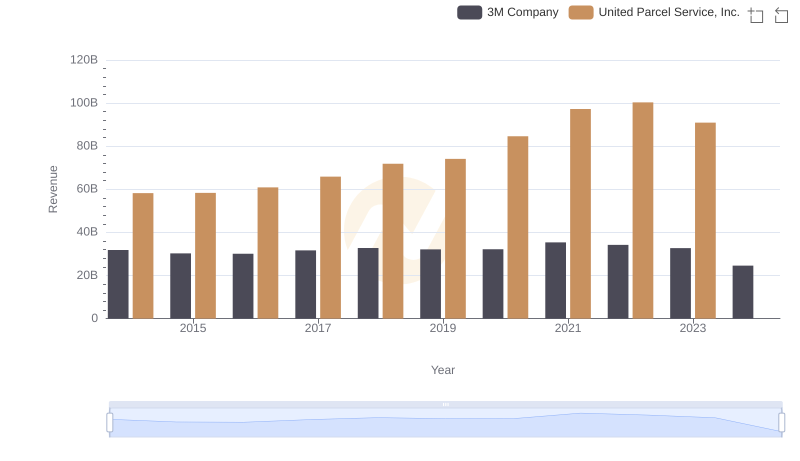Click the Revenue axis title
Viewport: 800px width, 461px height.
[53, 189]
